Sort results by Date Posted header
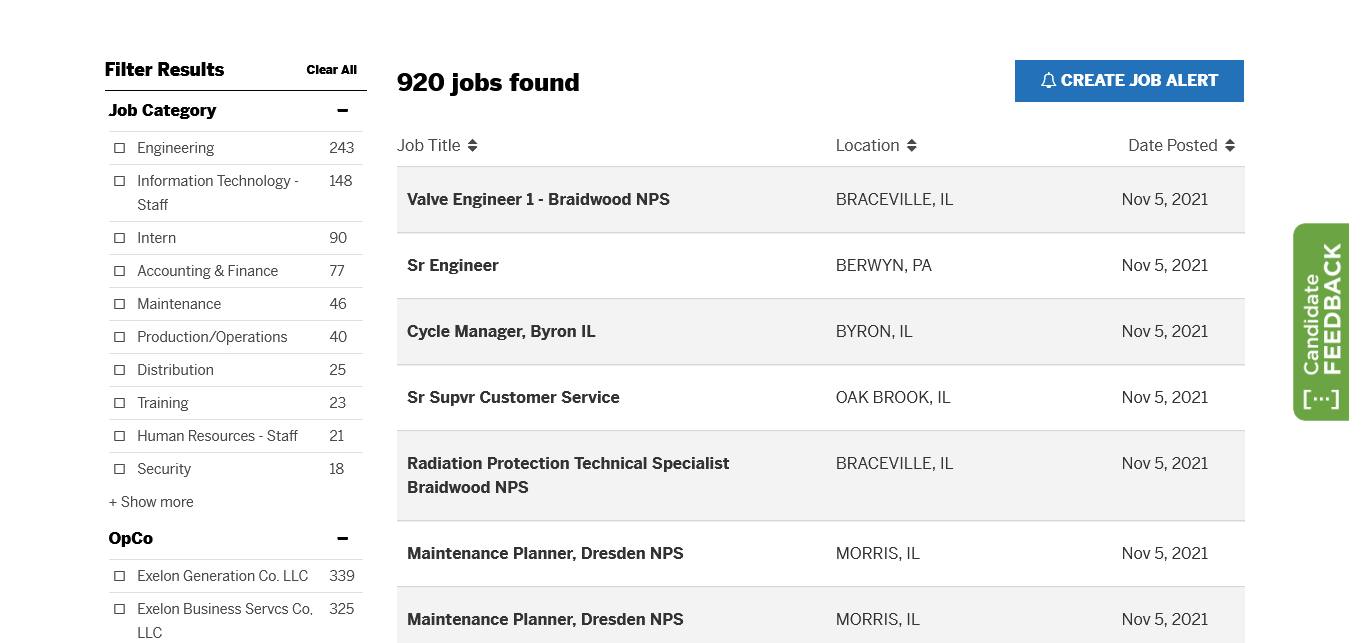 1172,146
